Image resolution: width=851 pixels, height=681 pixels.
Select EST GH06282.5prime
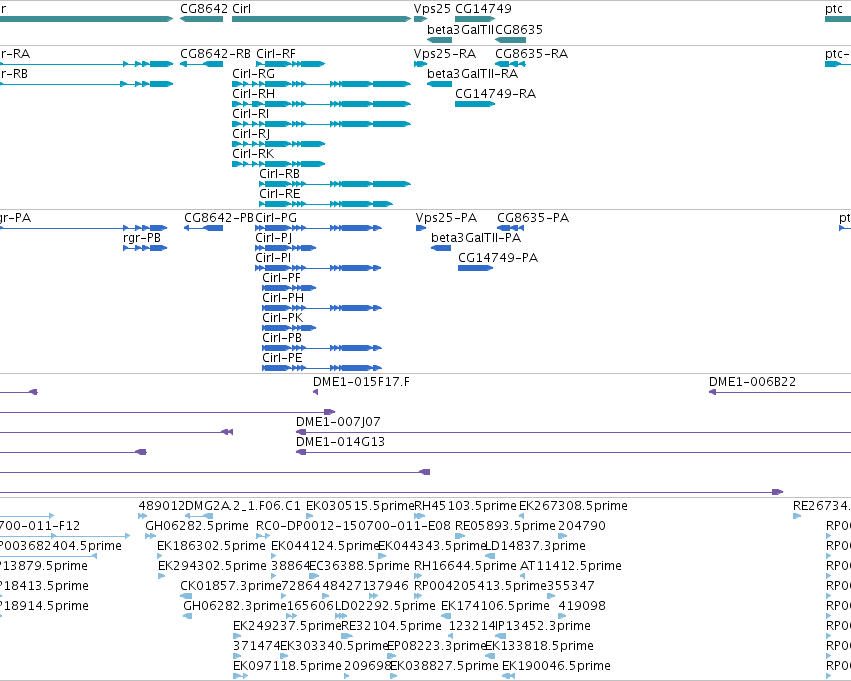pyautogui.click(x=150, y=536)
